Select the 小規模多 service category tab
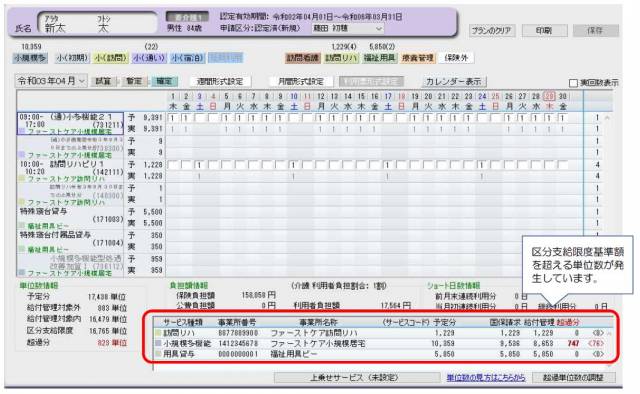640x394 pixels. (30, 58)
